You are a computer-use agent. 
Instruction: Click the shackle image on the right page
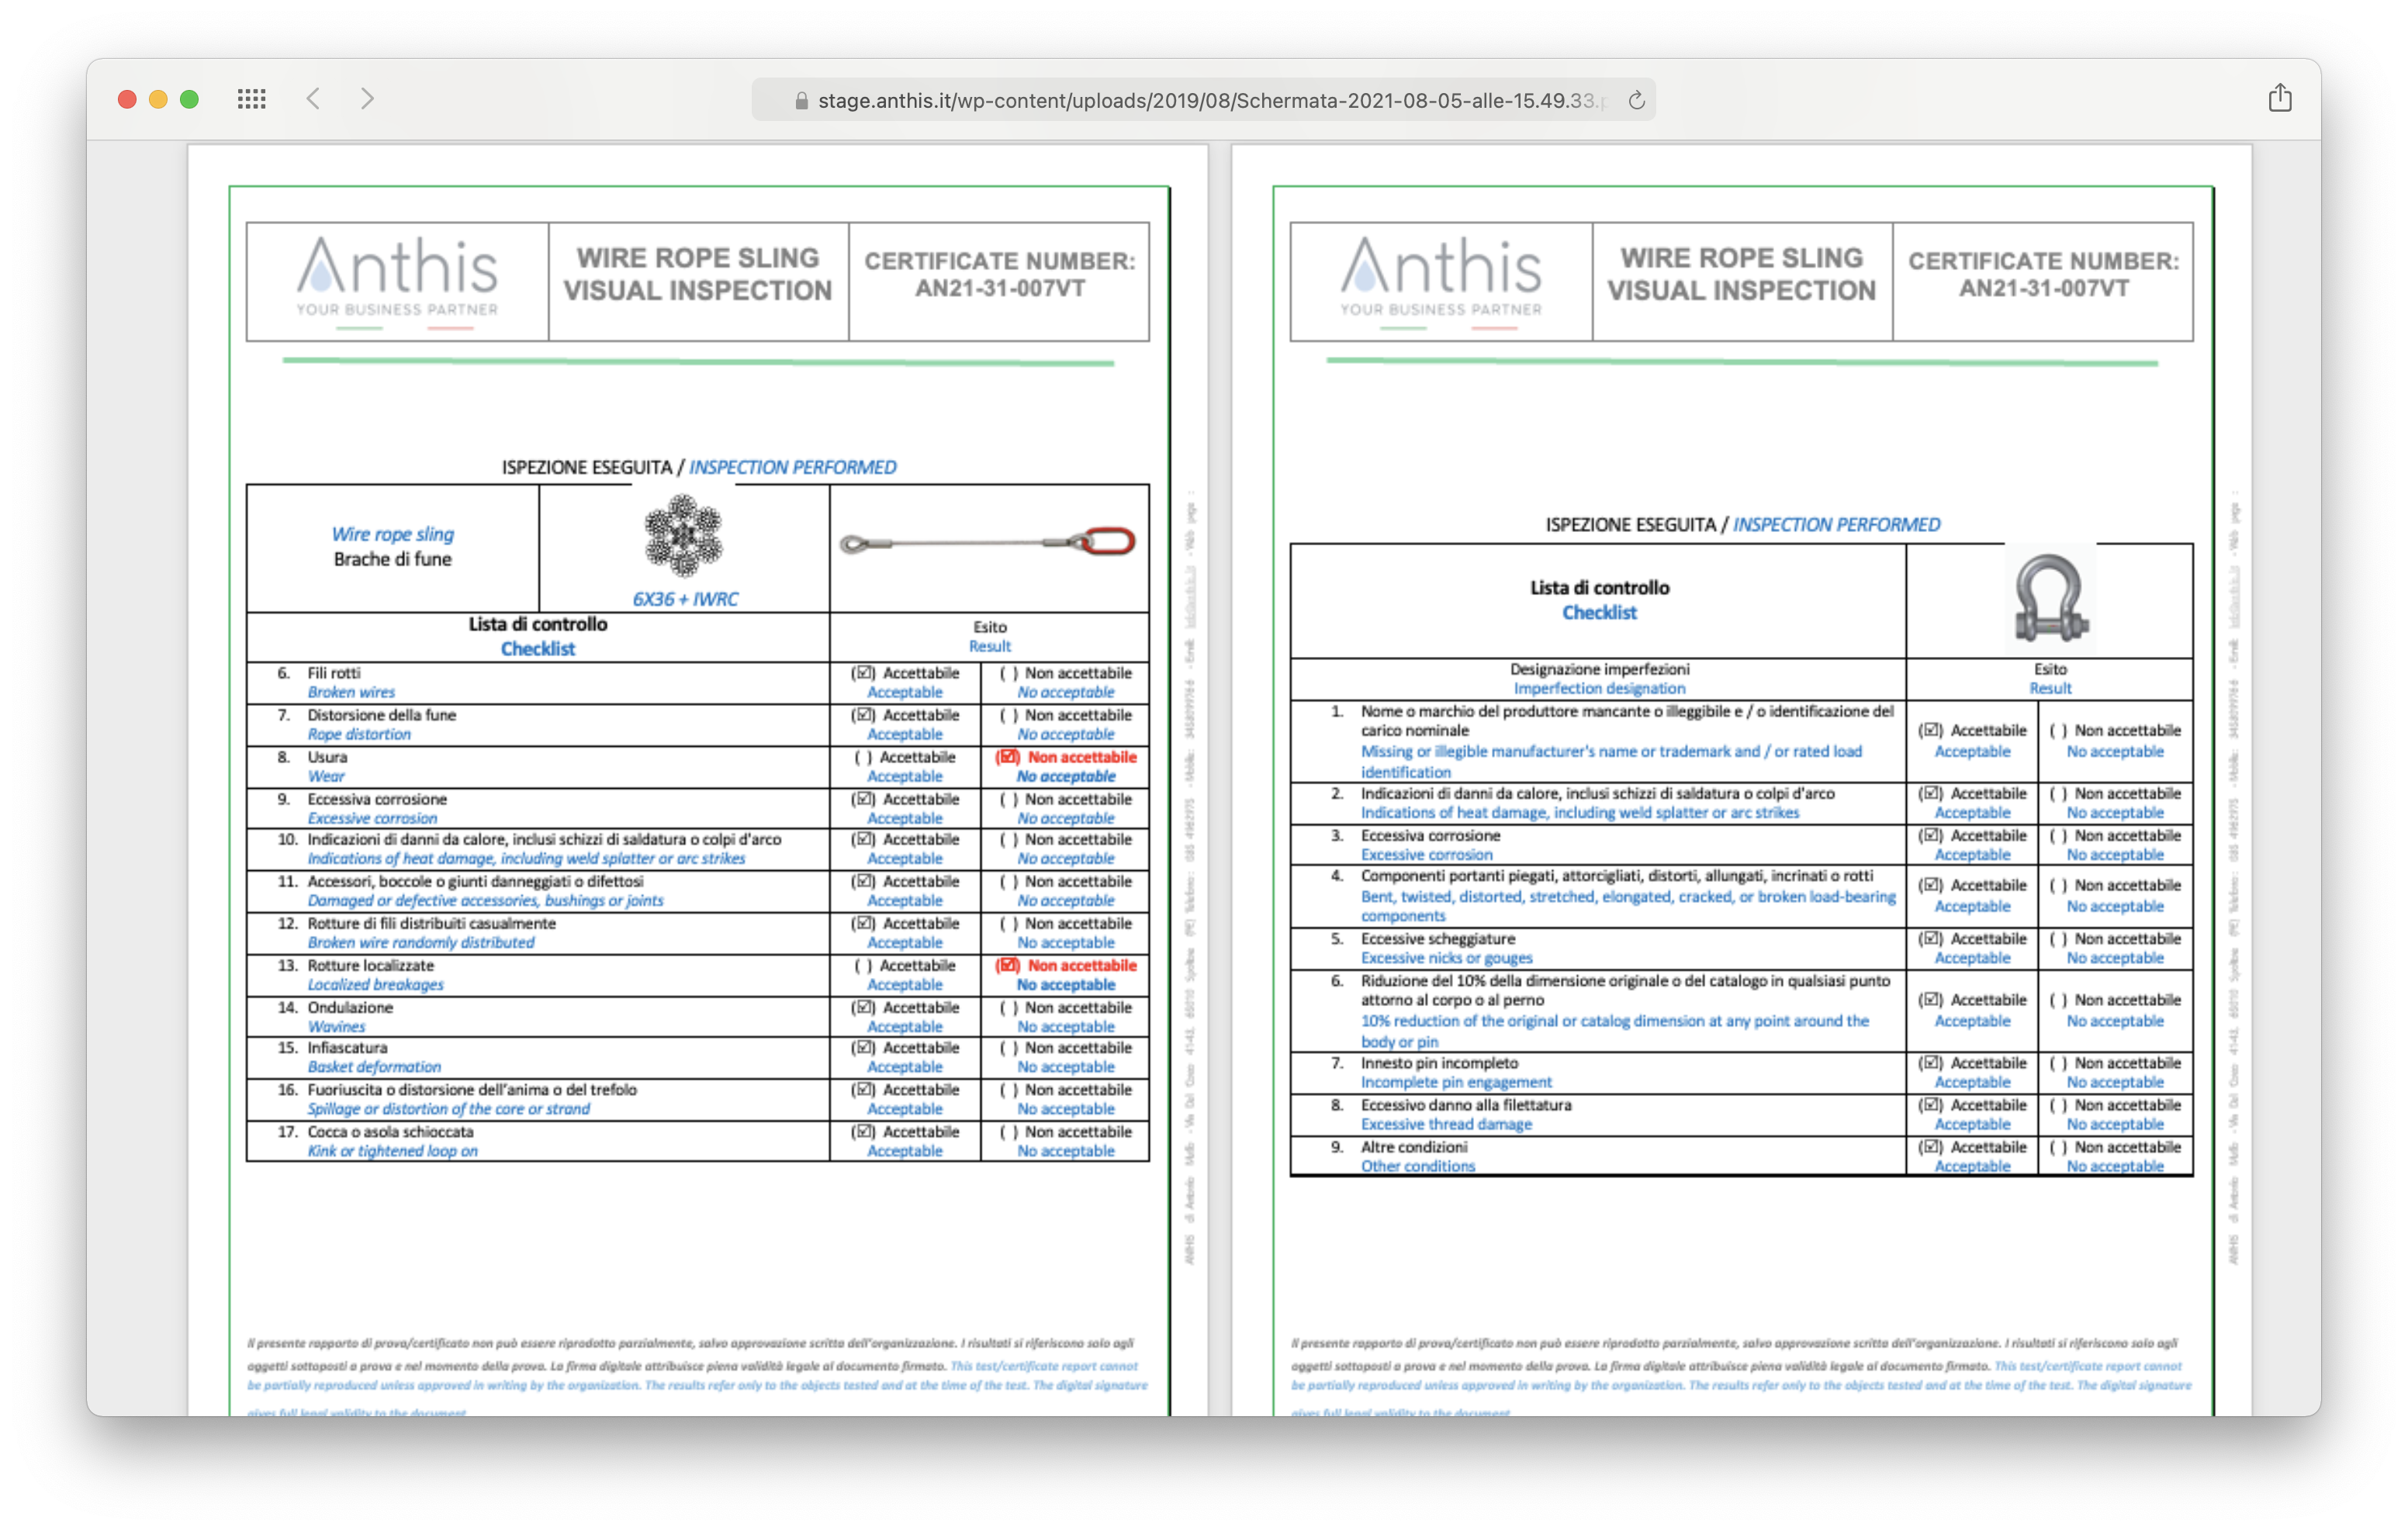[x=2050, y=597]
